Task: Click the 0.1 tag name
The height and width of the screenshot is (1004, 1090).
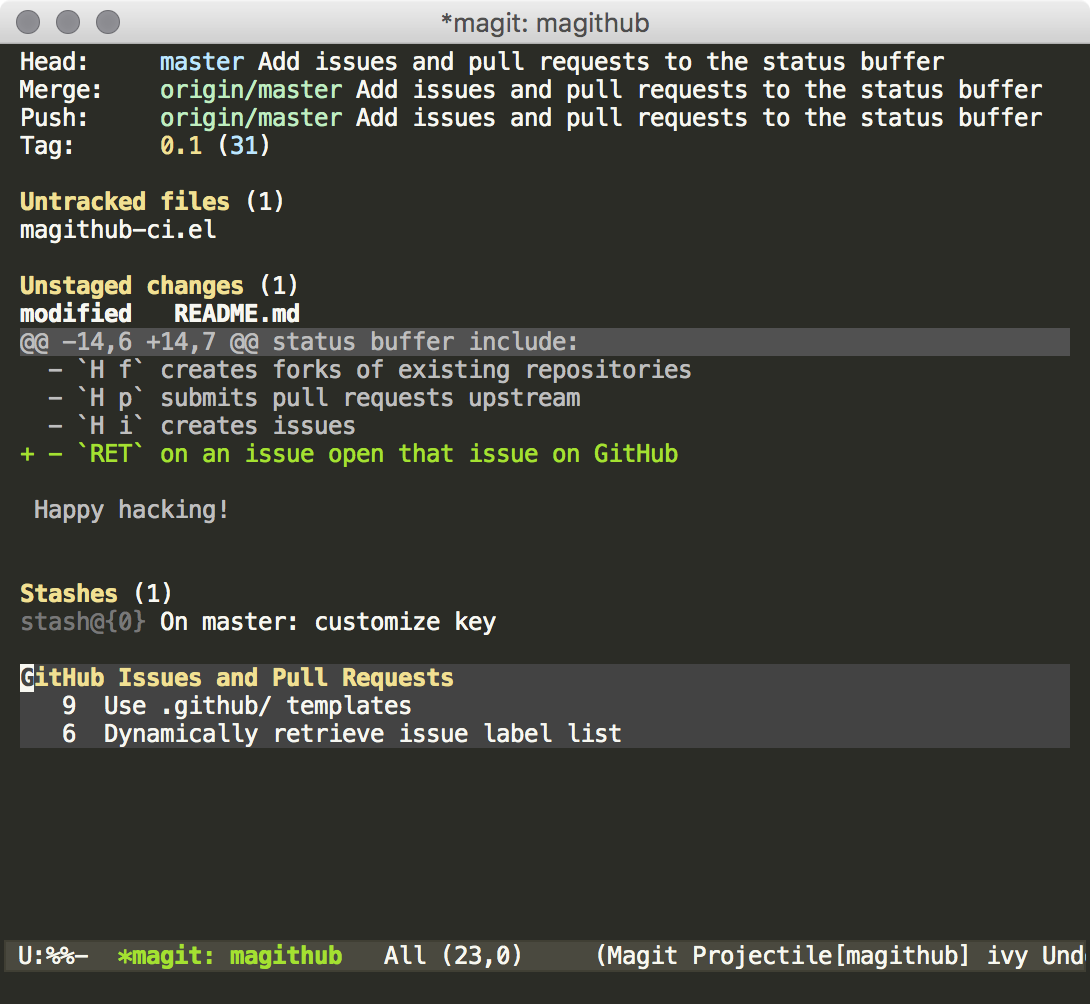Action: [181, 145]
